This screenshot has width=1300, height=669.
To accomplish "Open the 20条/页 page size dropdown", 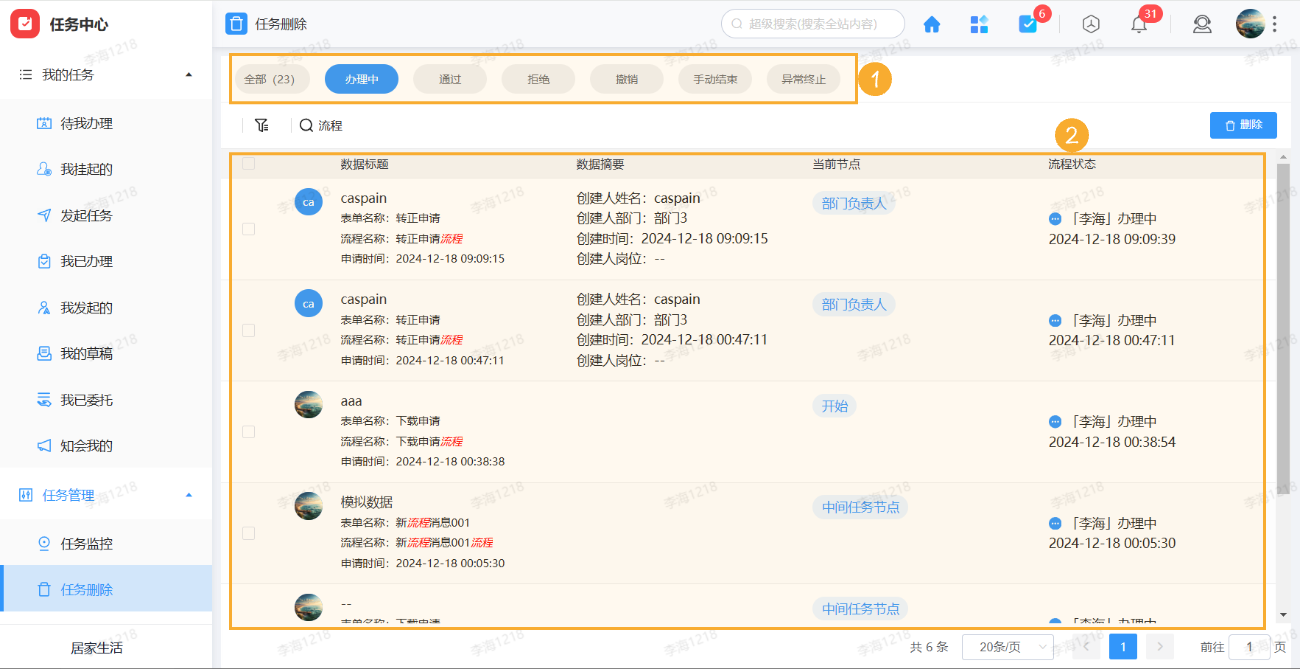I will (x=1007, y=646).
